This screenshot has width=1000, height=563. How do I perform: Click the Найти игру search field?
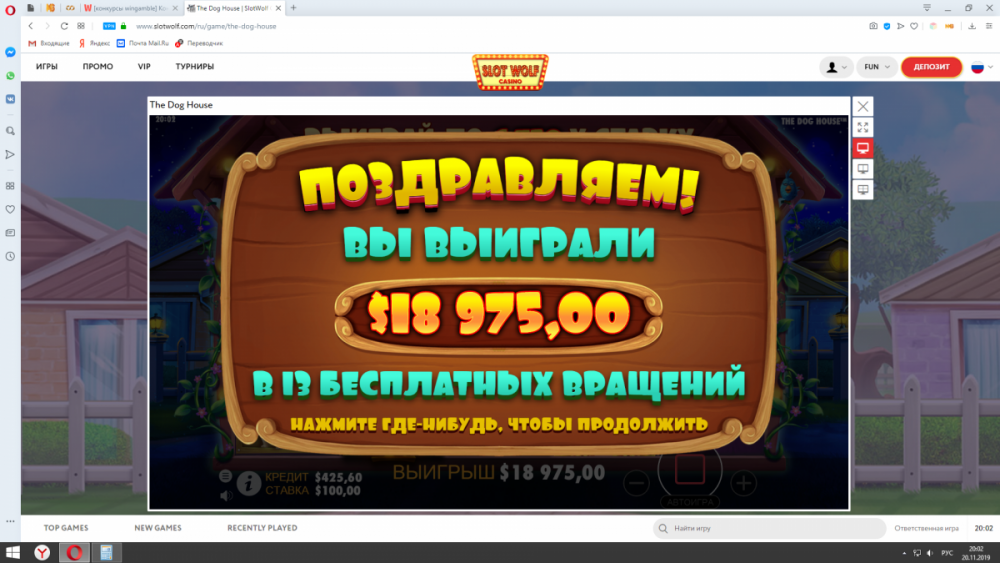769,528
